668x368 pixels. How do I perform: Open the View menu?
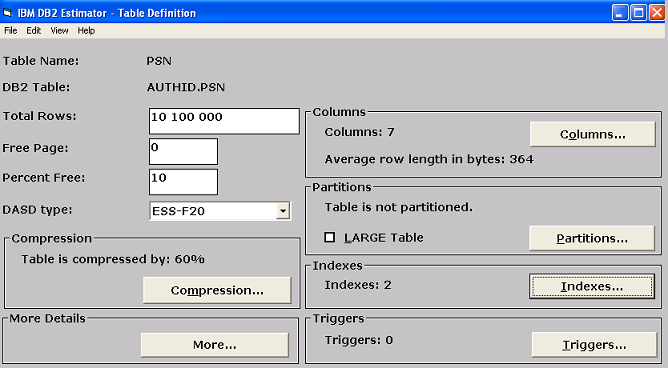(x=59, y=31)
